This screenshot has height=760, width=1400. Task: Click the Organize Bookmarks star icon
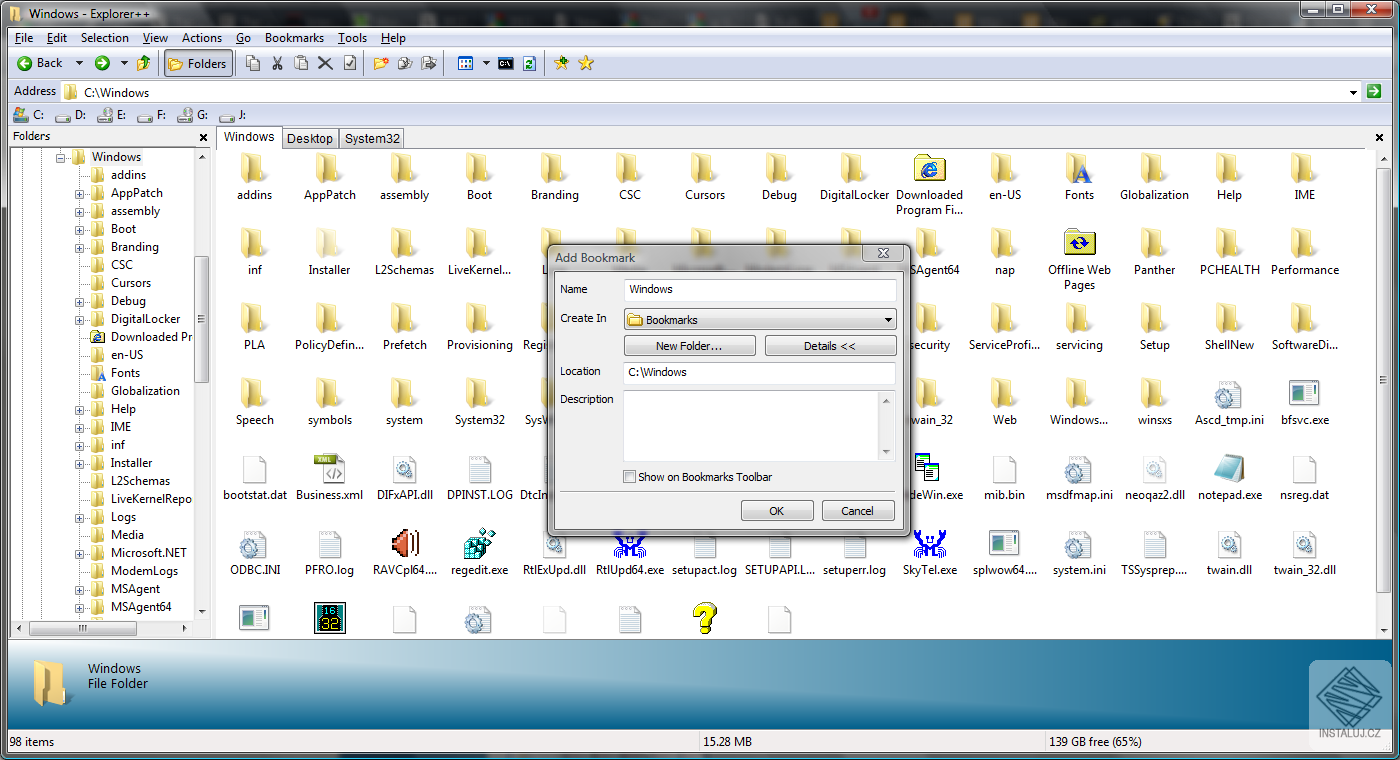tap(586, 63)
